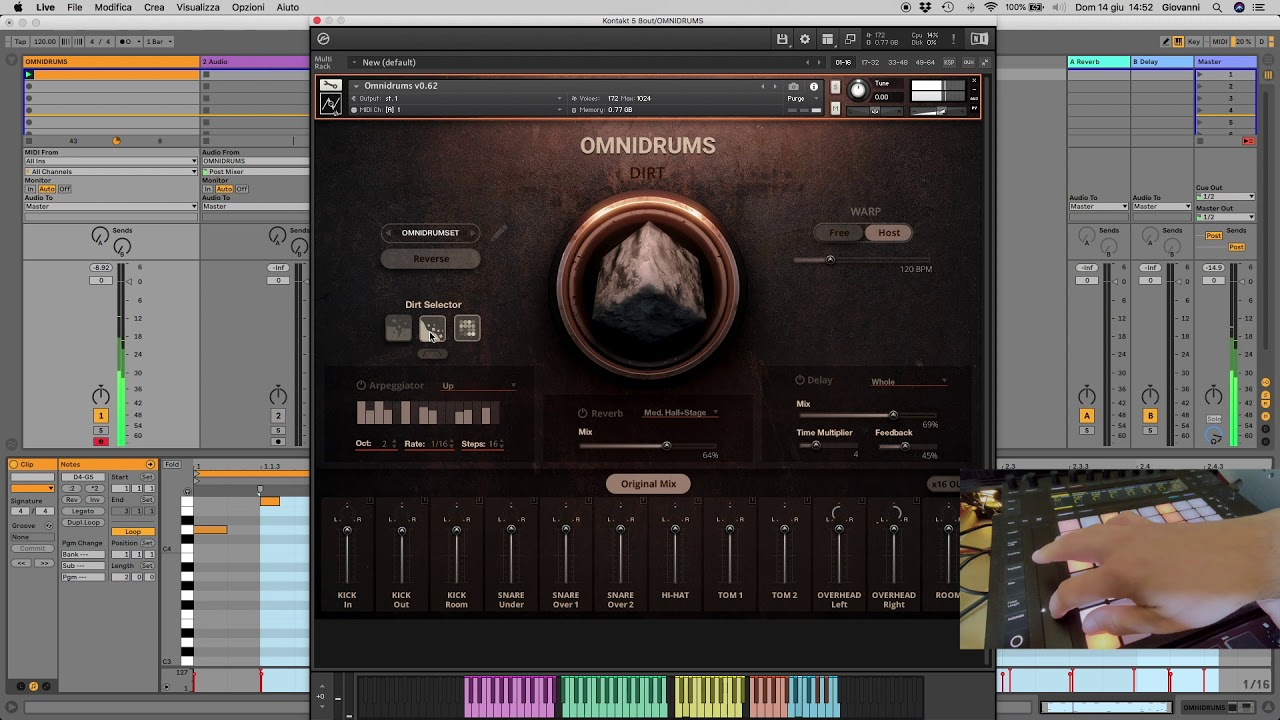
Task: Click the Kontakt save disk icon
Action: click(783, 38)
